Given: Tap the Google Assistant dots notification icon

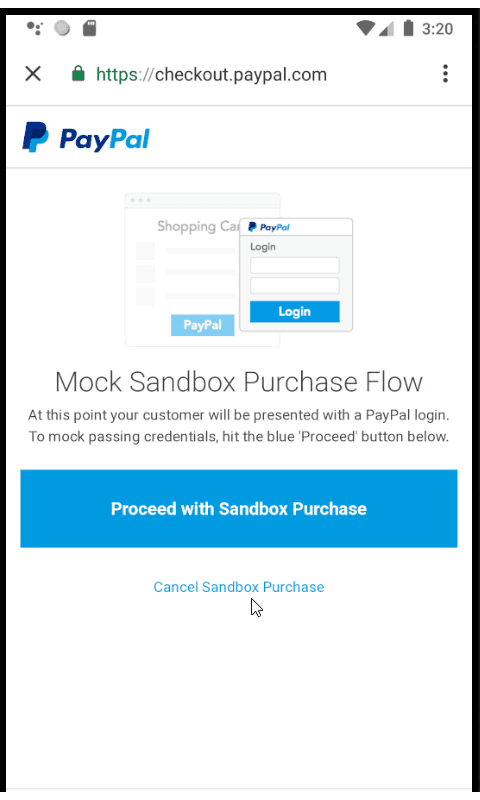Looking at the screenshot, I should [x=35, y=28].
